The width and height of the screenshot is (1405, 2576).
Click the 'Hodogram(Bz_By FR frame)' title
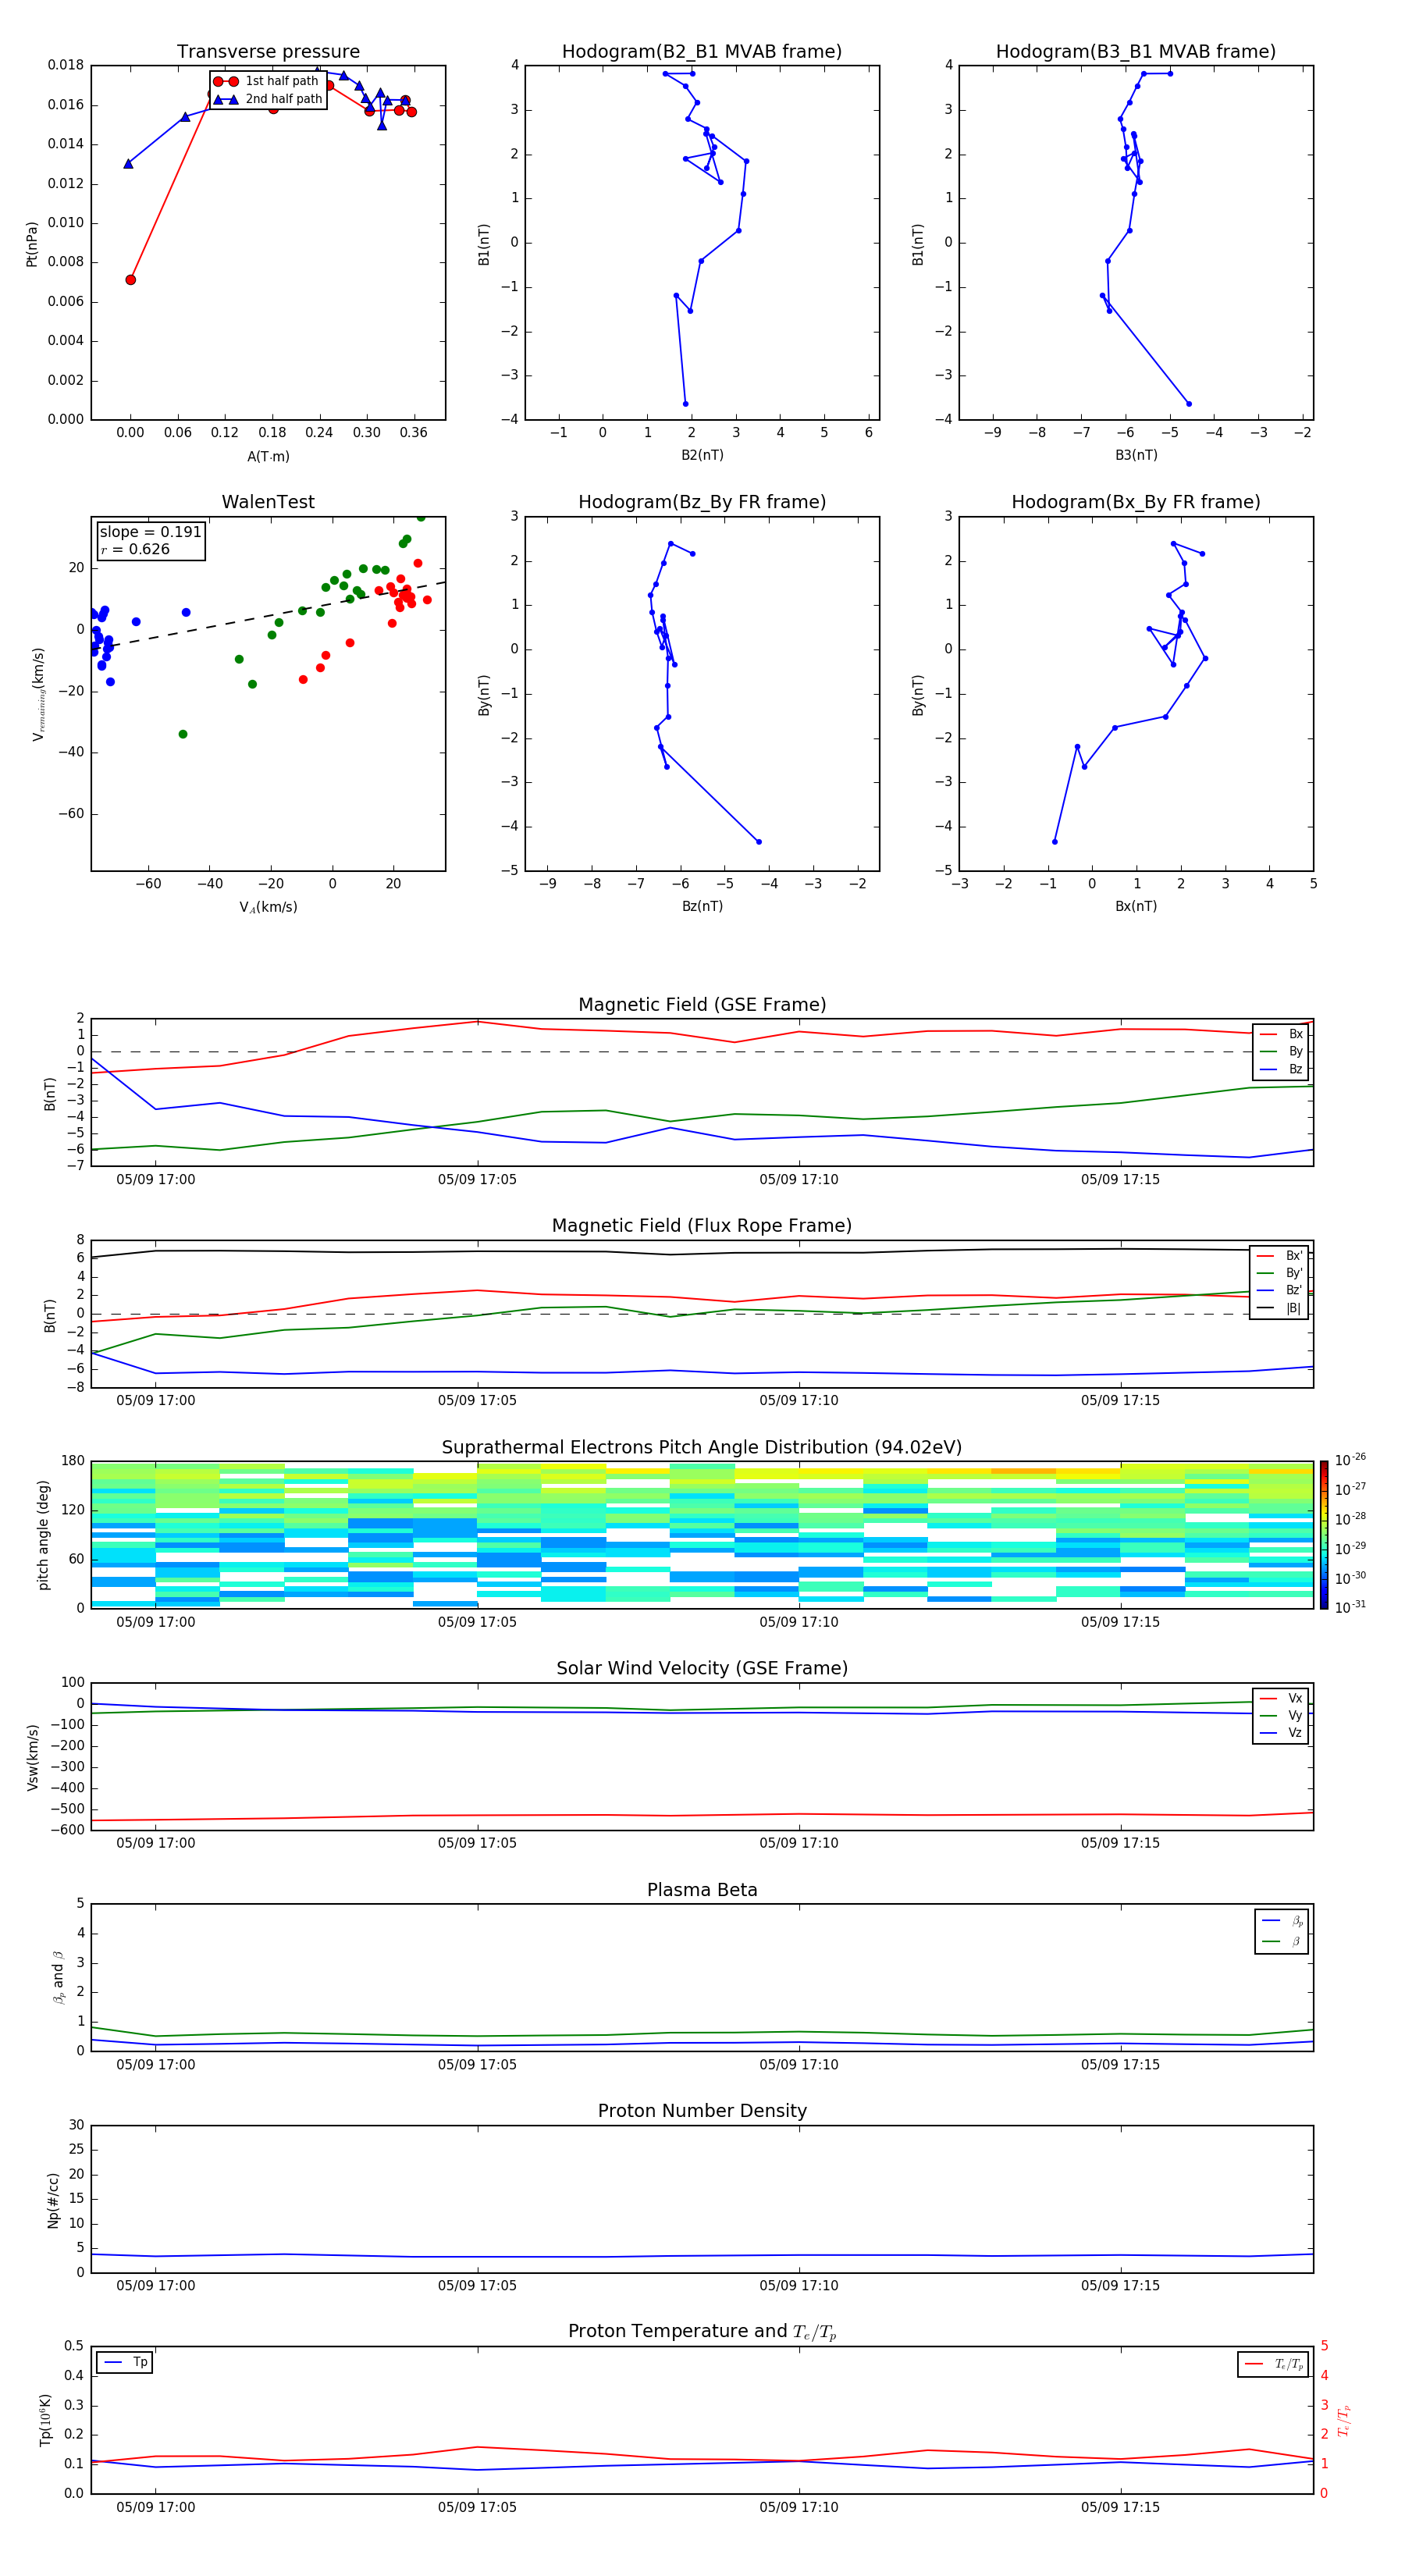[x=702, y=502]
